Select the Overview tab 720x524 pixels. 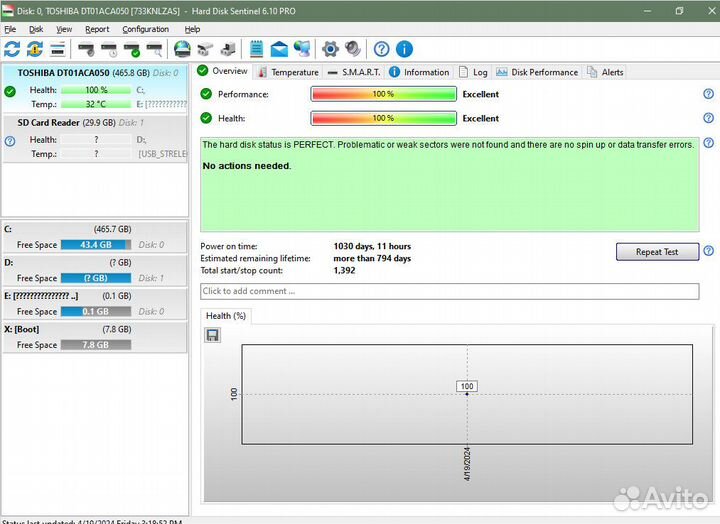click(223, 71)
